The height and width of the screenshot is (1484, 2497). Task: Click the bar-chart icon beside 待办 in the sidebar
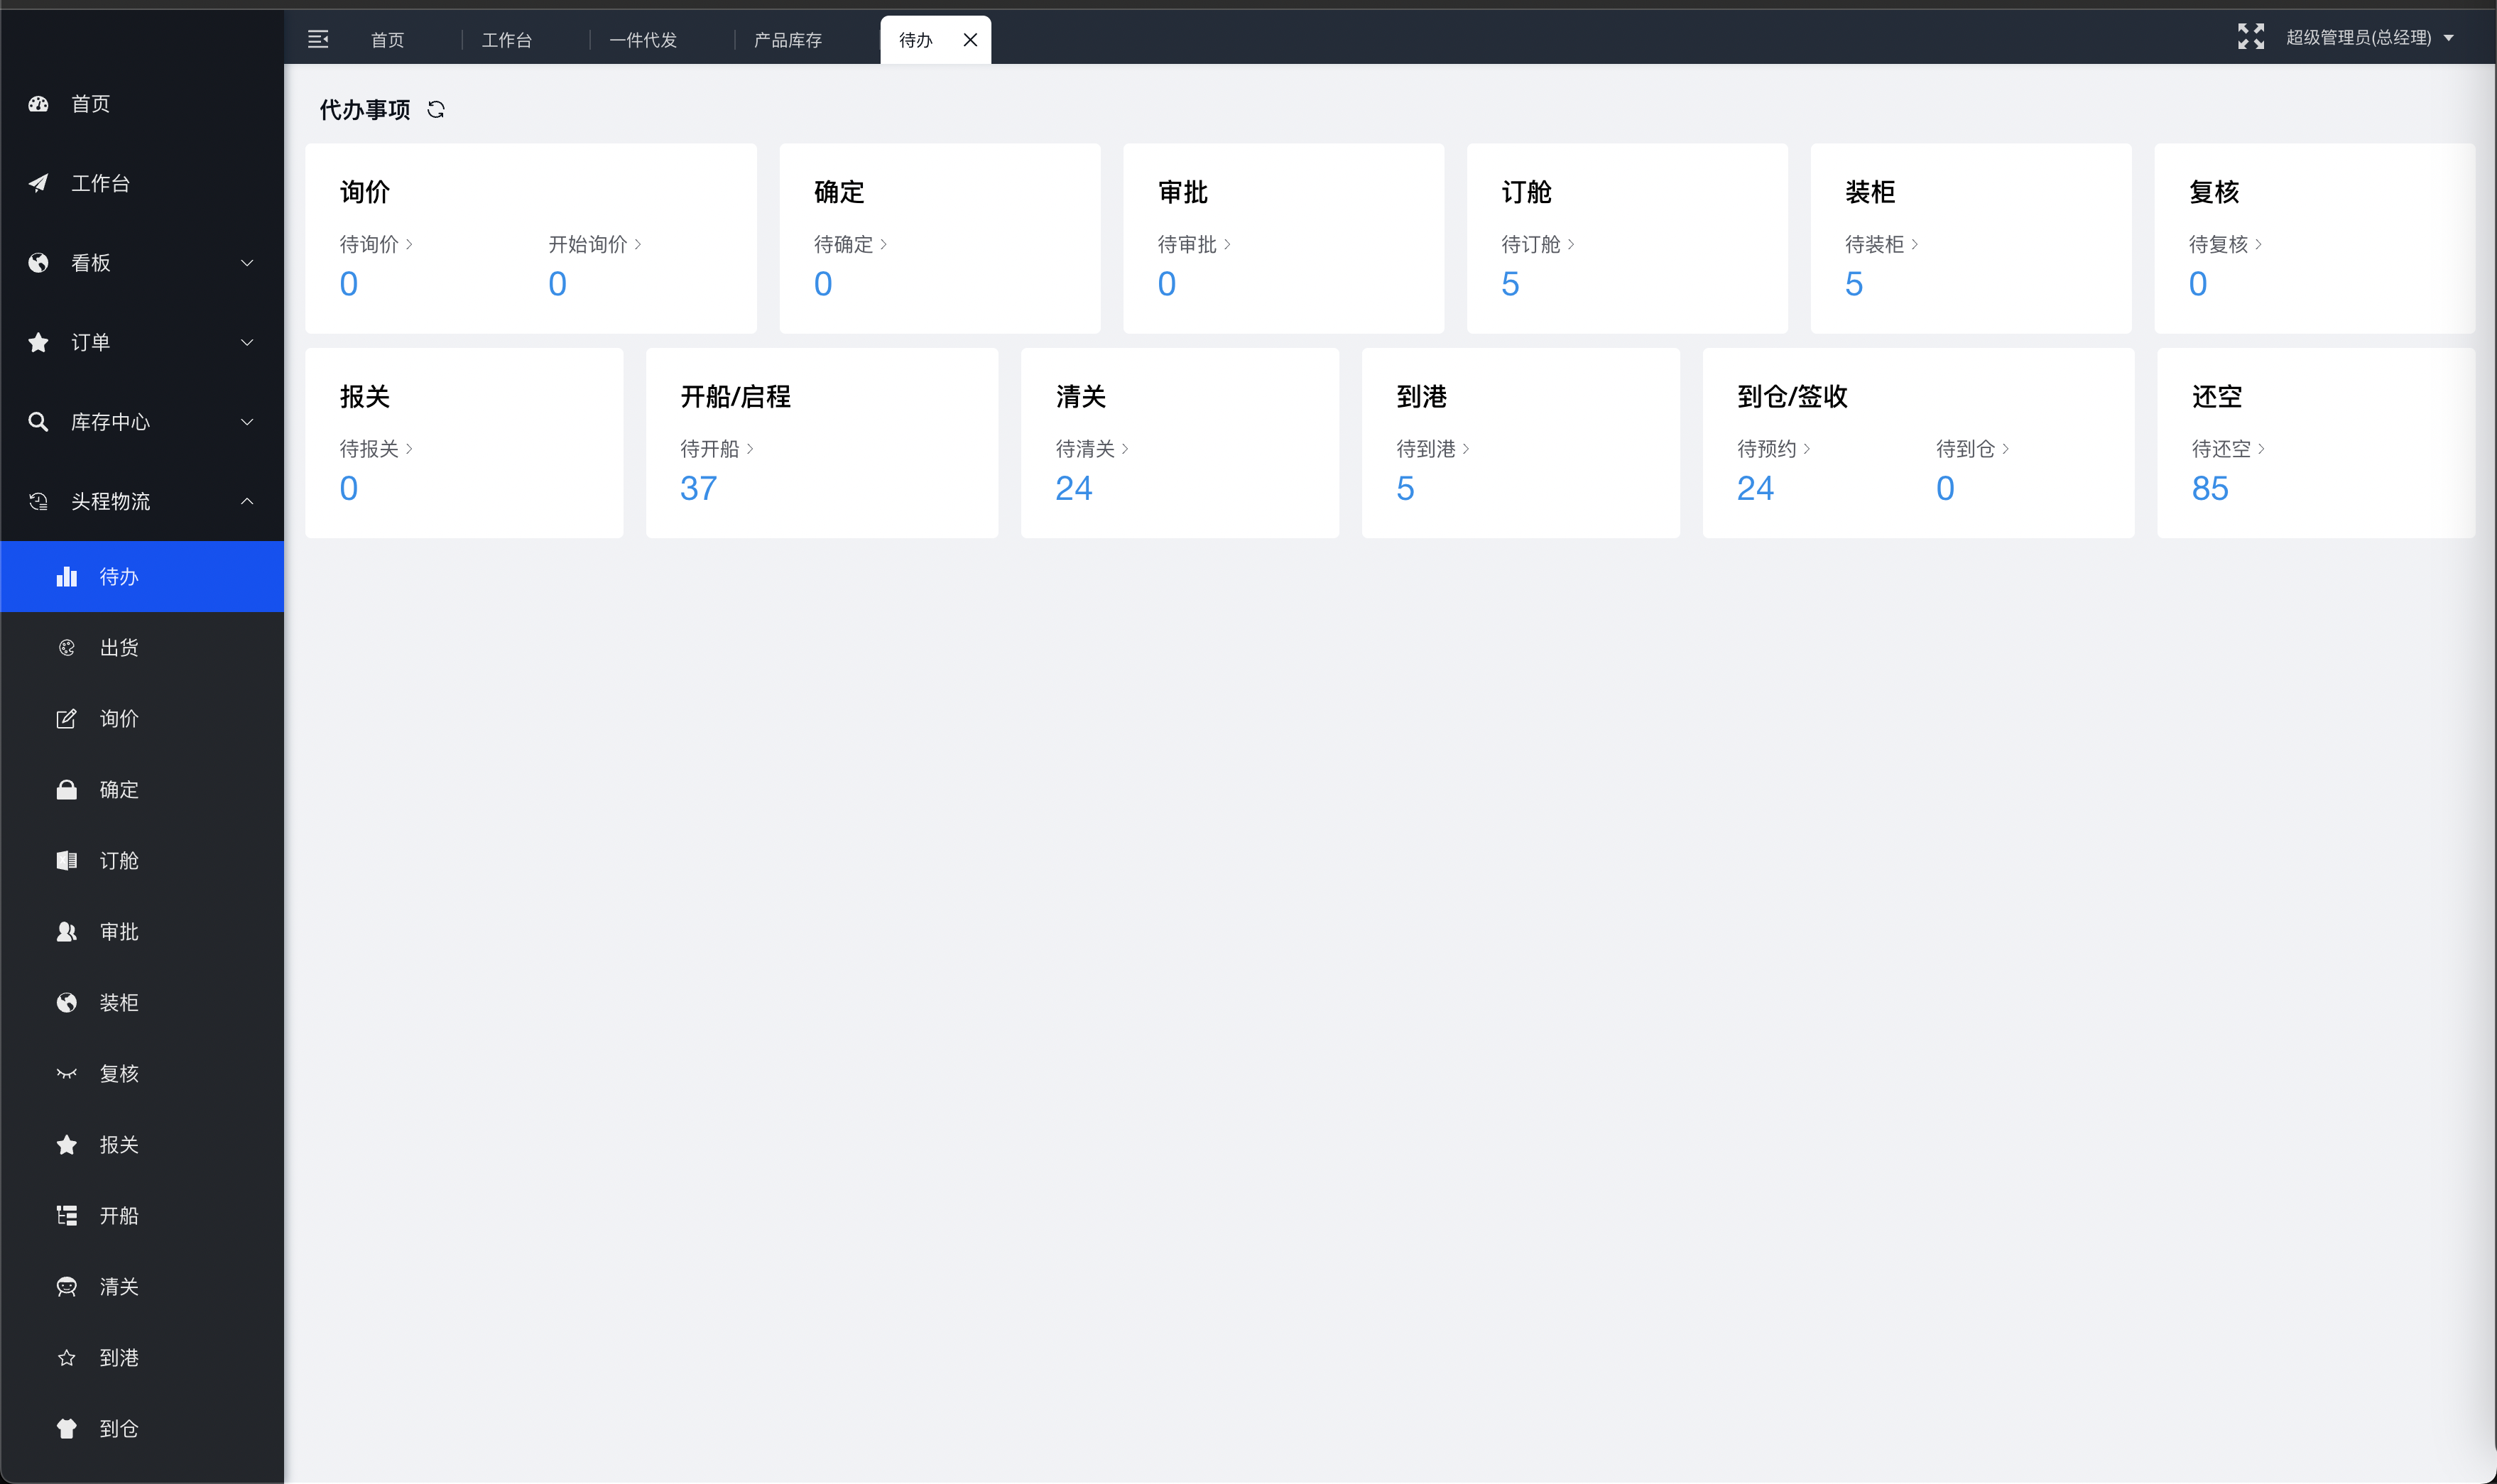(x=67, y=577)
